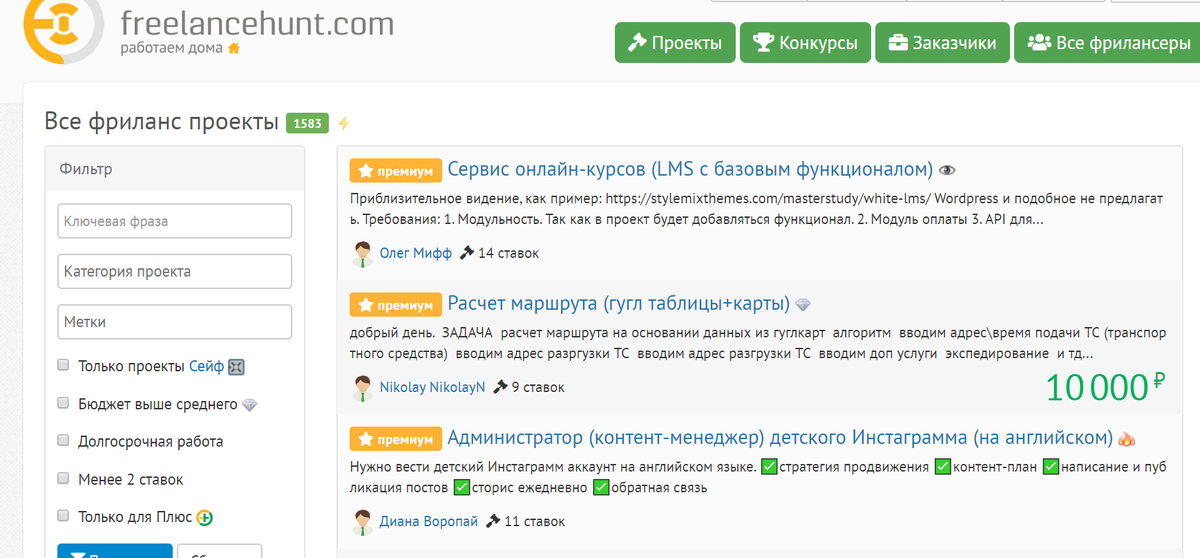This screenshot has height=558, width=1200.
Task: Click the premium badge on LMS project
Action: [x=394, y=171]
